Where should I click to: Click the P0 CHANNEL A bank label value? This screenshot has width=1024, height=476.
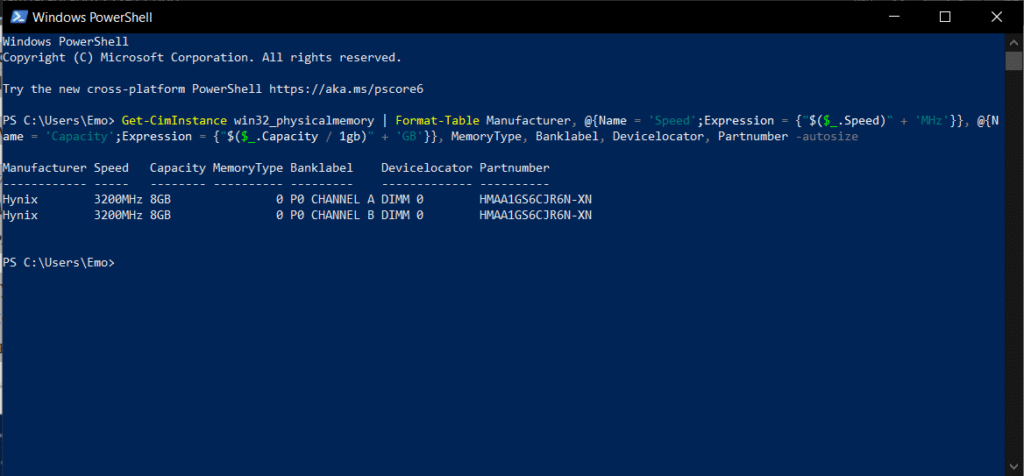point(332,199)
